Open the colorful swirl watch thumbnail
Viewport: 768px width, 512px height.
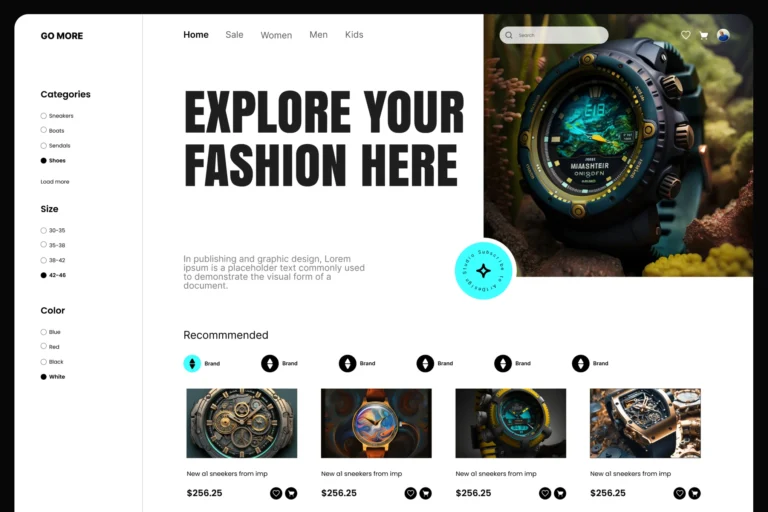[376, 423]
